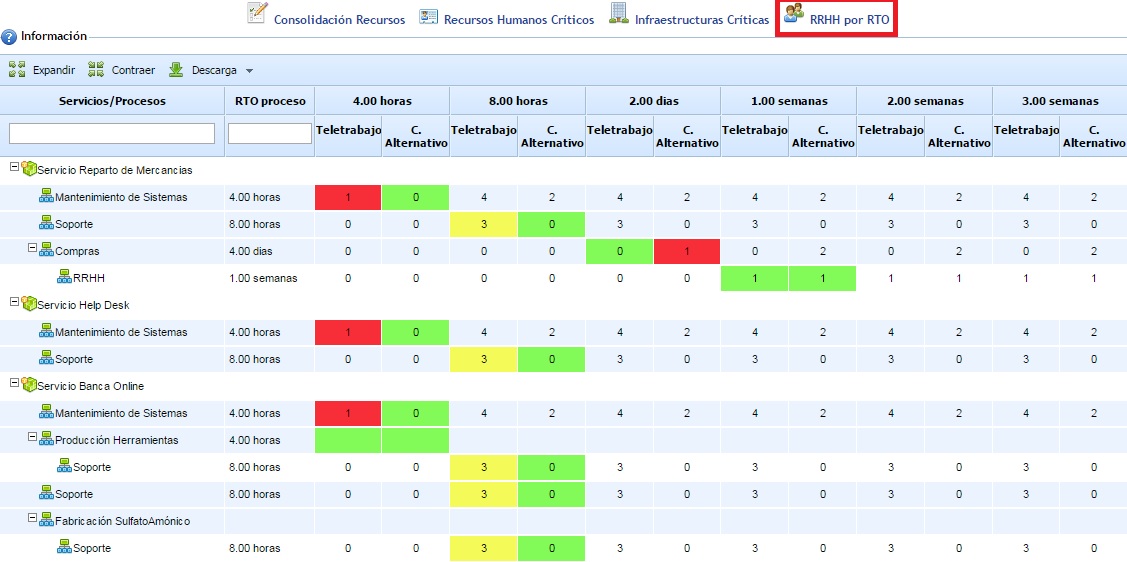Open the Infraestructuras Críticas tab
Image resolution: width=1127 pixels, height=562 pixels.
point(702,19)
